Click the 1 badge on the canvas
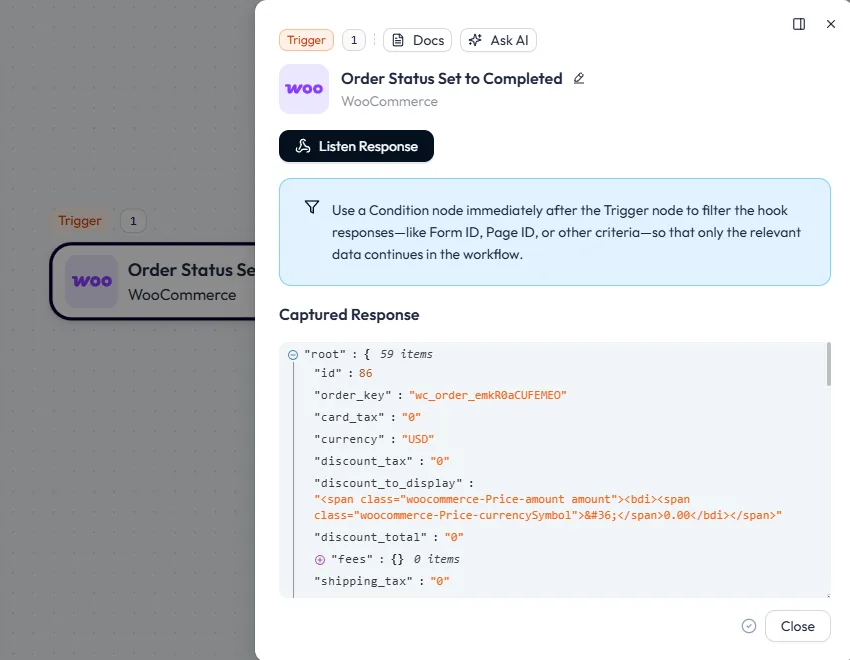 click(133, 221)
